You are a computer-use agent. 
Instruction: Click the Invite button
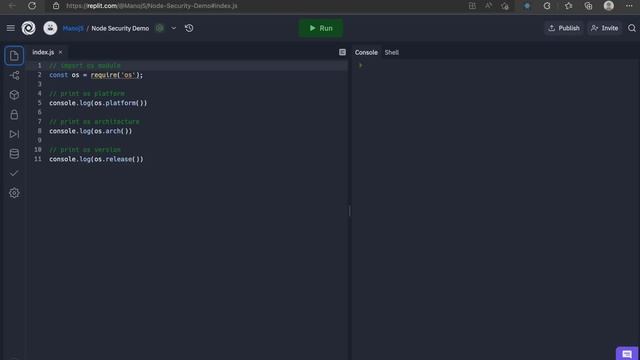click(x=604, y=28)
